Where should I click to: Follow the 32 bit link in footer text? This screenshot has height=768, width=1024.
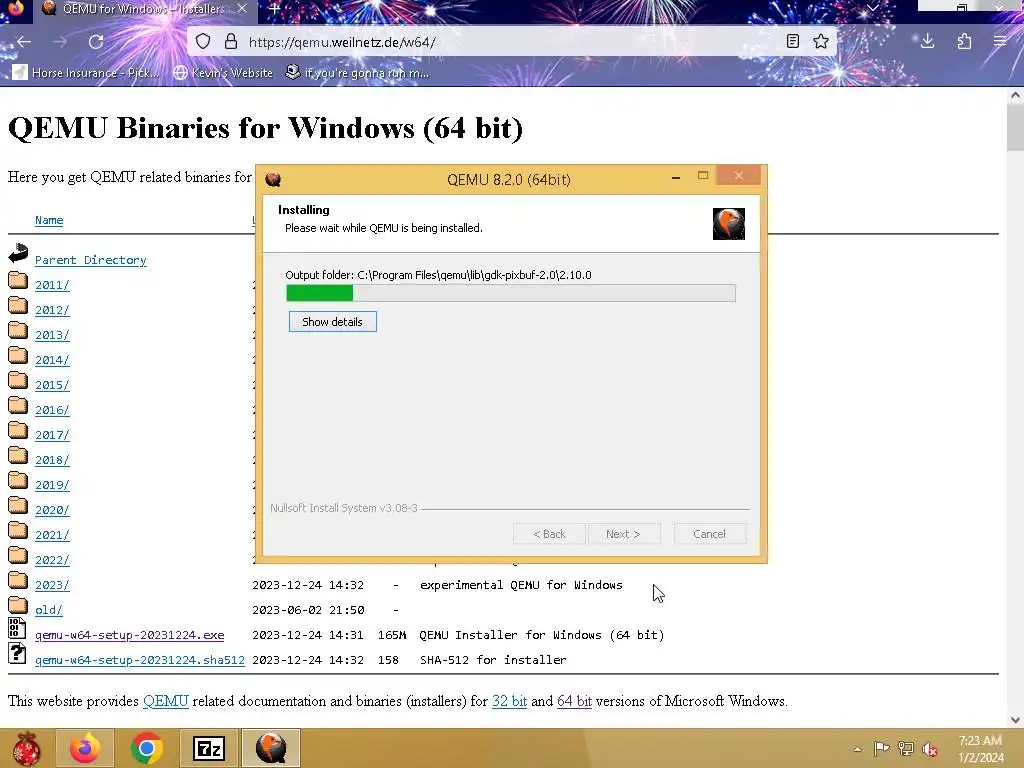tap(509, 701)
